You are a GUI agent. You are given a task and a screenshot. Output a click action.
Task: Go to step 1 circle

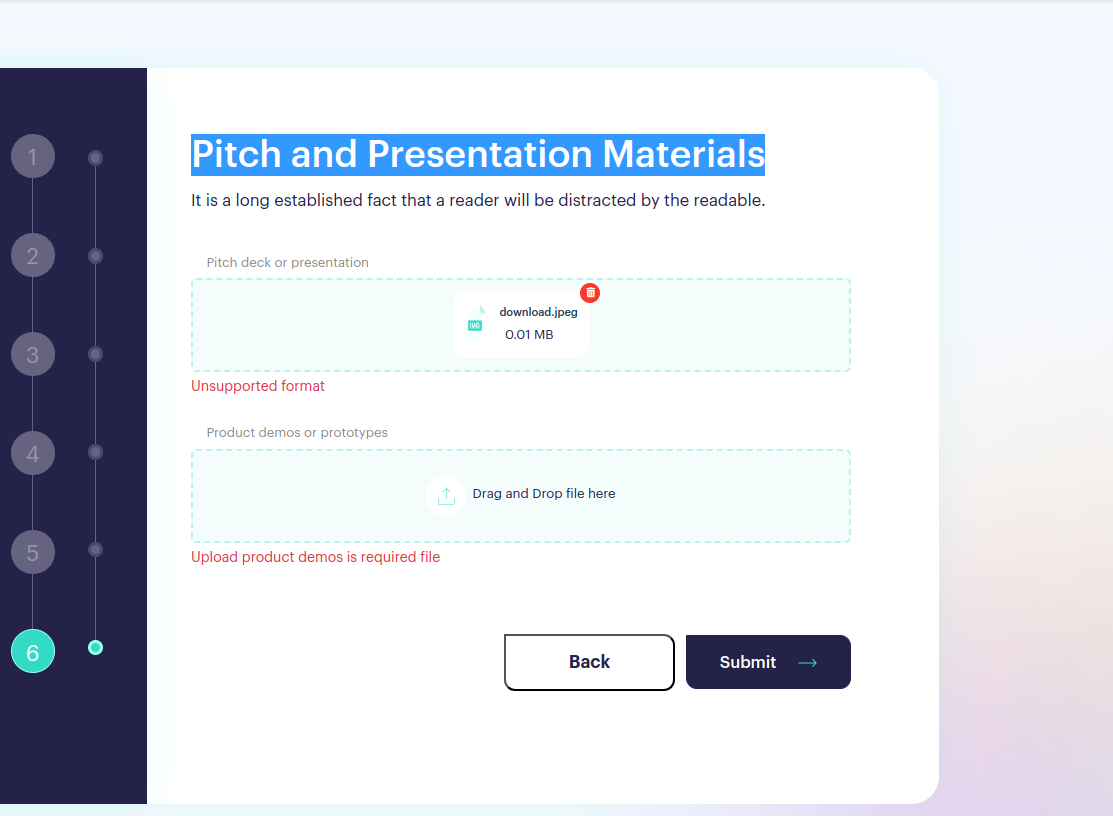coord(33,156)
